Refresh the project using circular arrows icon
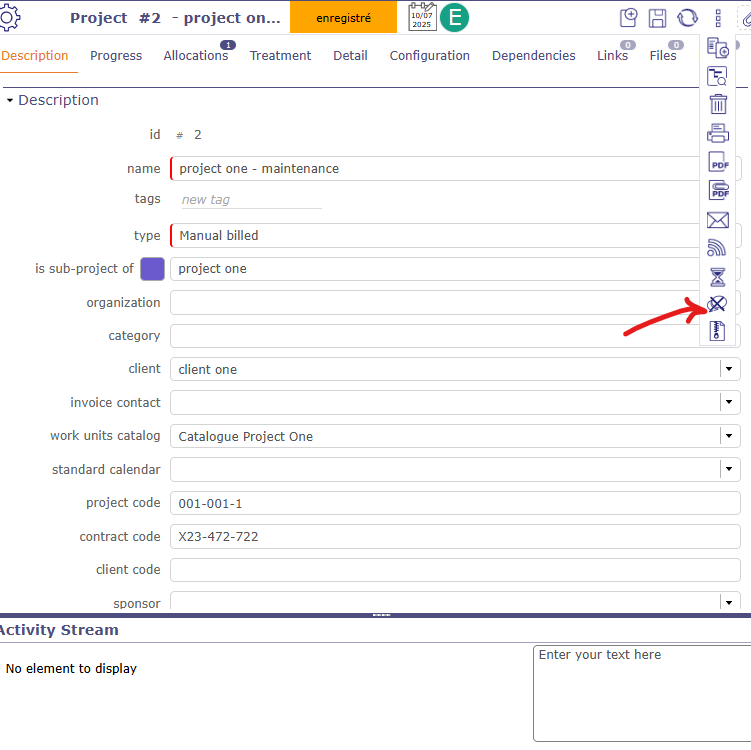 click(x=687, y=18)
